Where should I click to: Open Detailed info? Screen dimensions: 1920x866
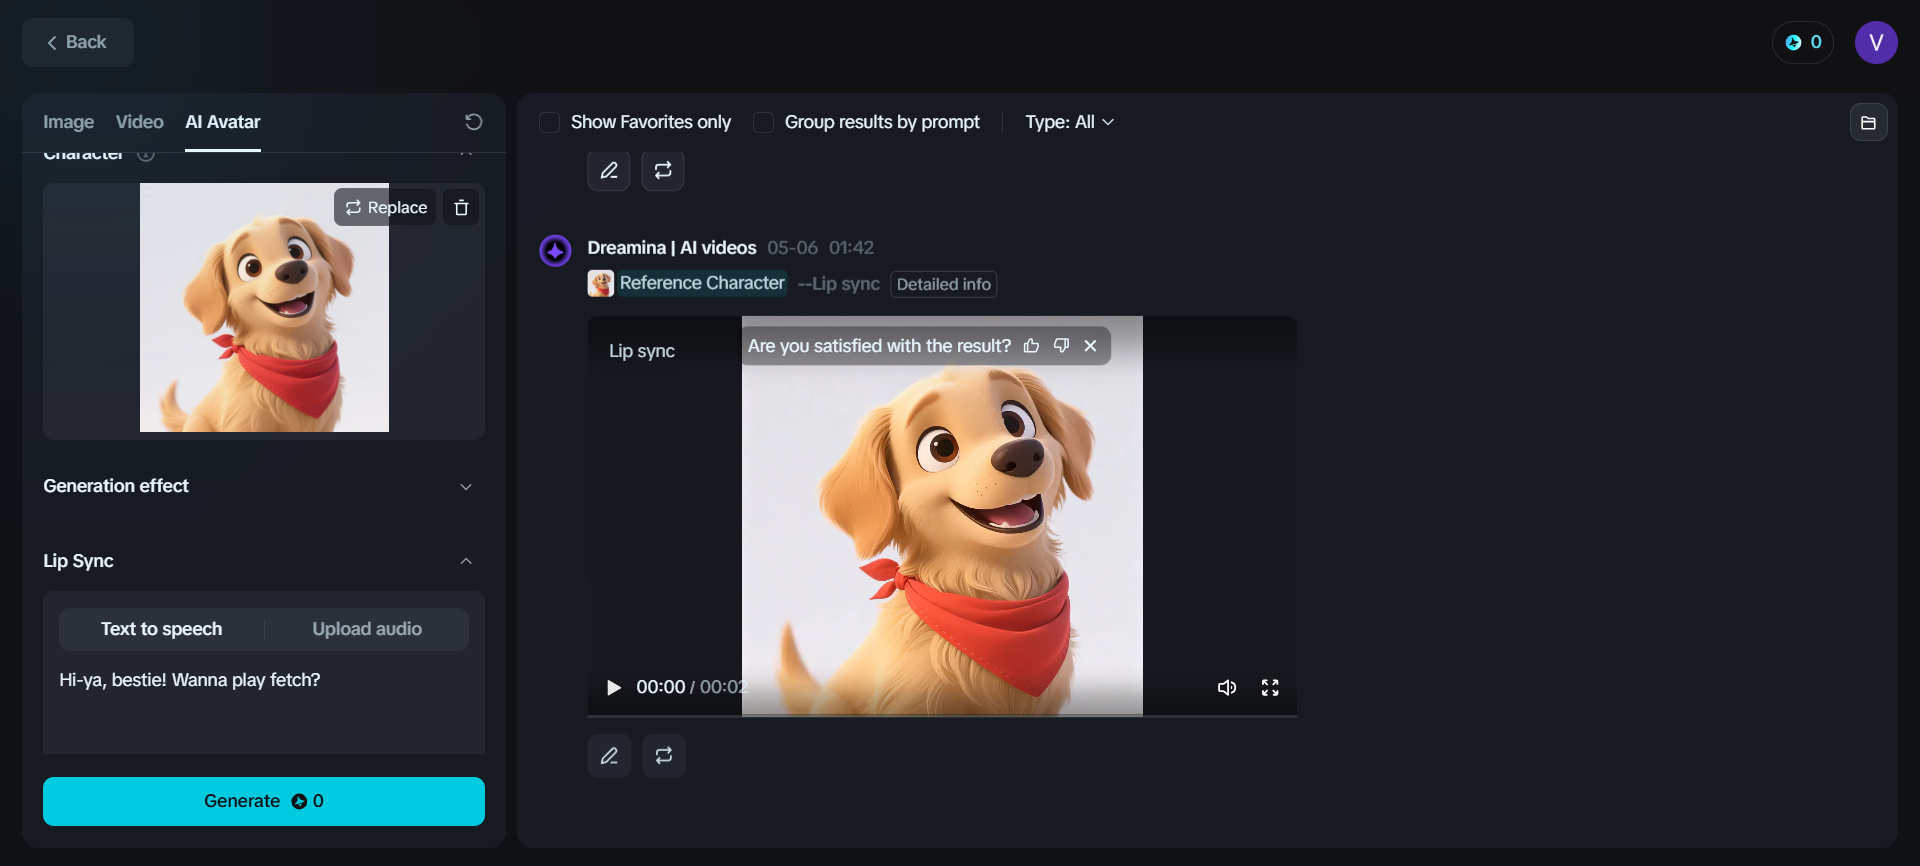[x=943, y=284]
